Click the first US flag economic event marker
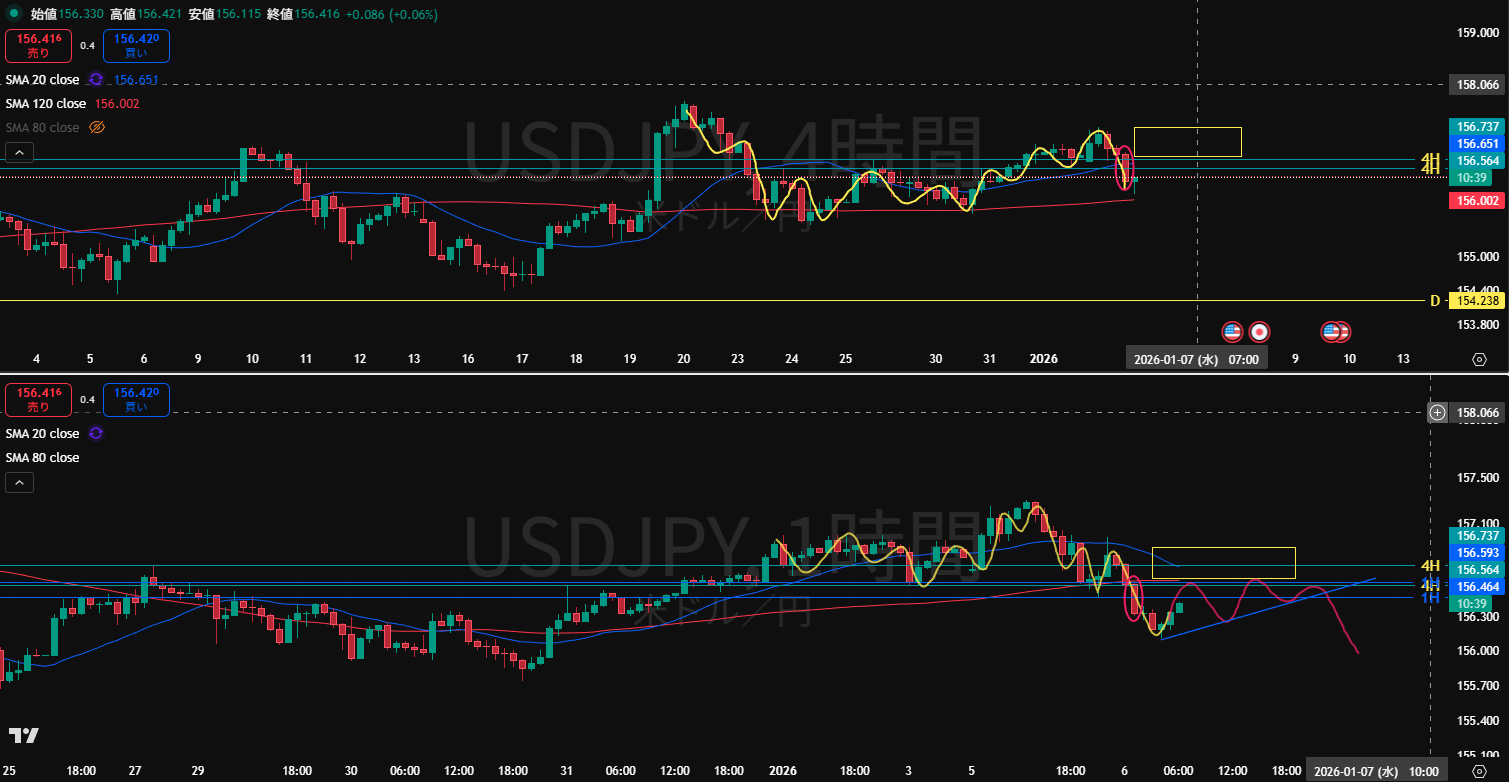1509x782 pixels. (x=1232, y=331)
